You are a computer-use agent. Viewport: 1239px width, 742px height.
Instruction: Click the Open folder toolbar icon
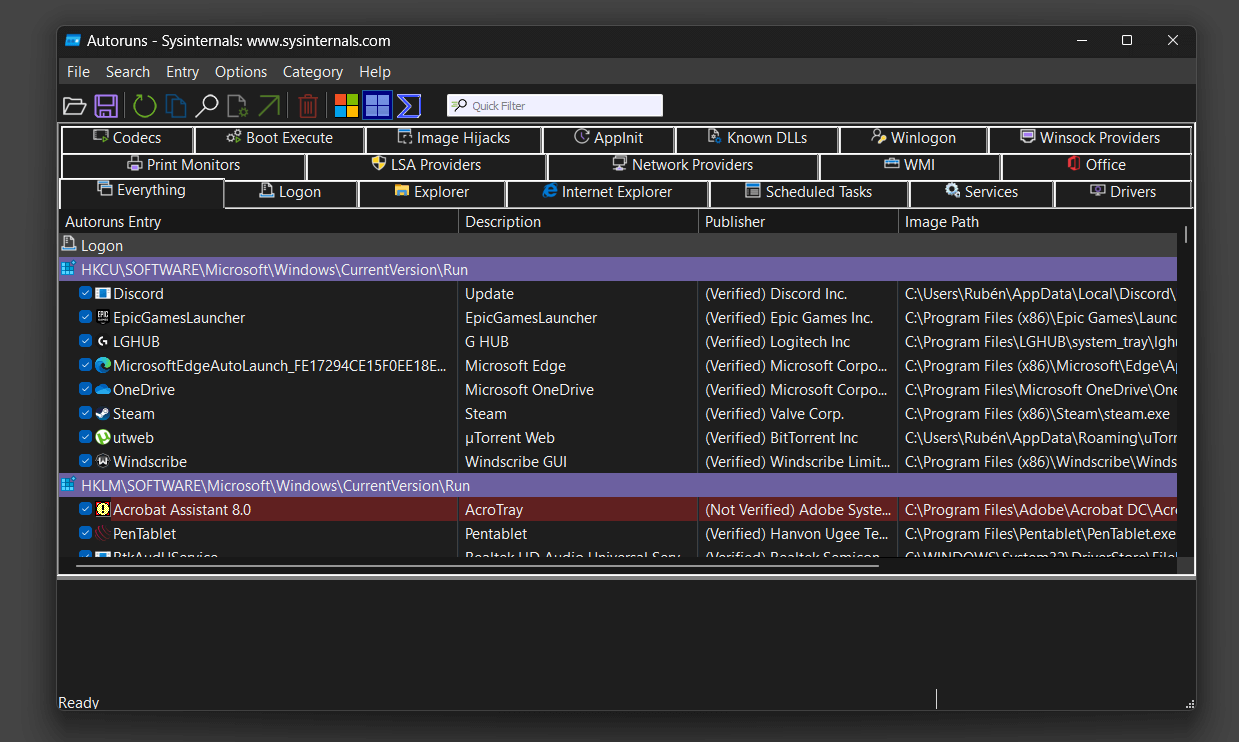point(75,106)
